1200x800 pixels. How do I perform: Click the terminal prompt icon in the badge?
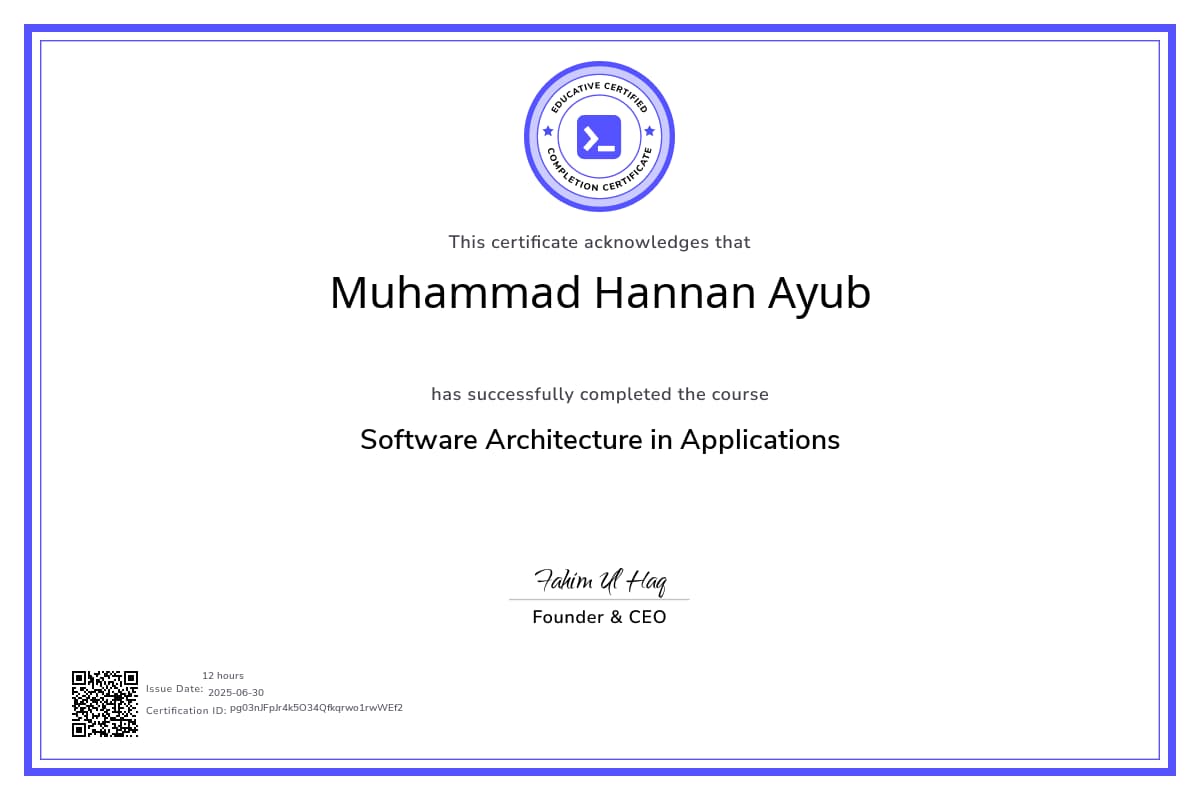pos(599,137)
